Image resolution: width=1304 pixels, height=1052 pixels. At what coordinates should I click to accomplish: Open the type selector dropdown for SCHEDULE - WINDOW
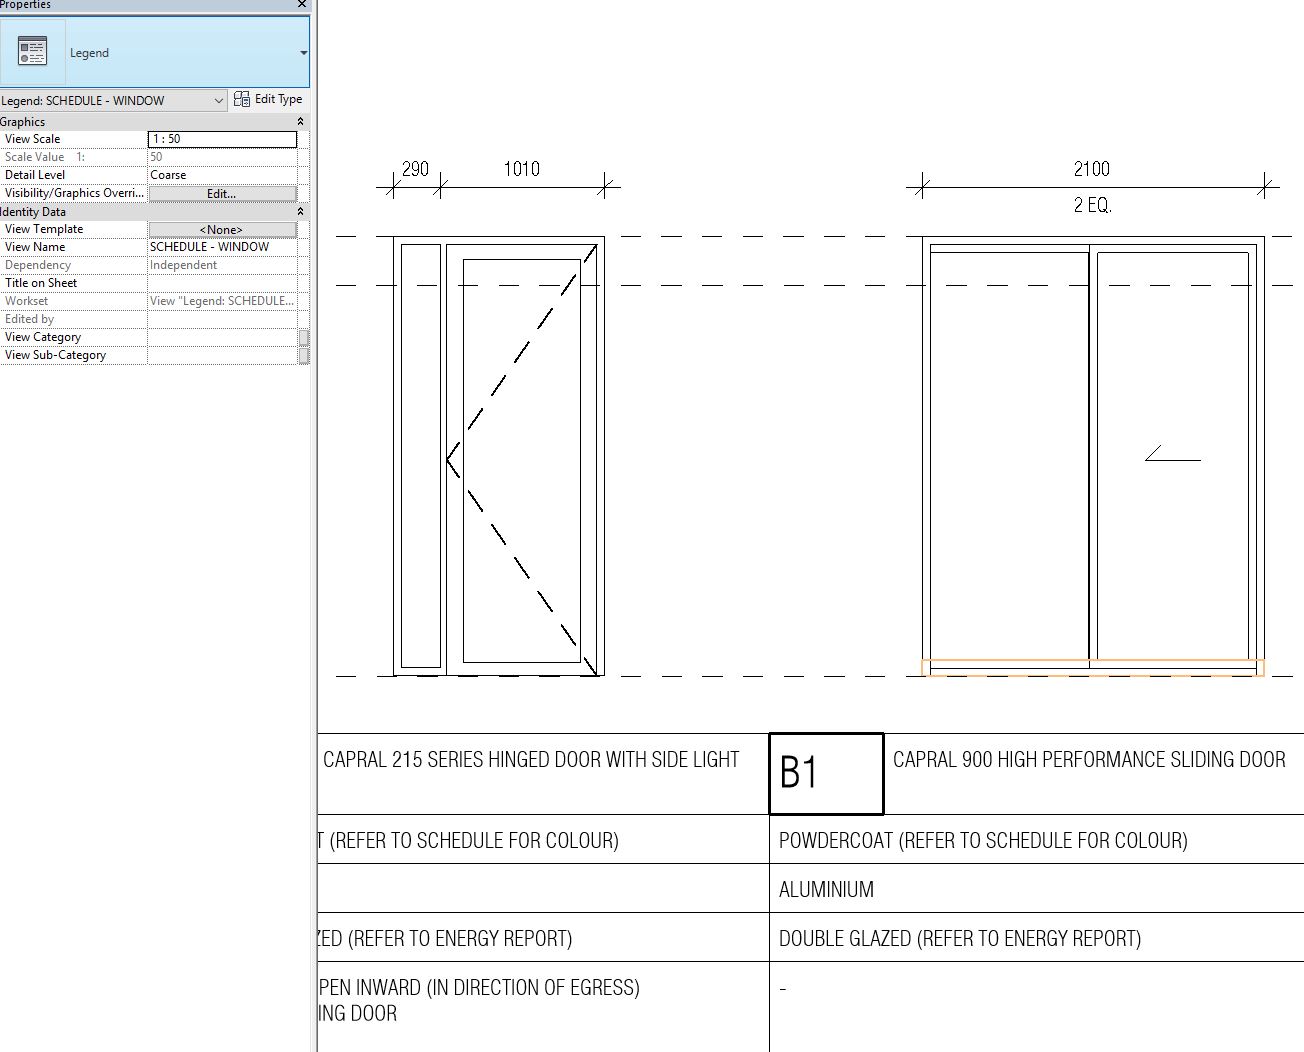pos(220,100)
